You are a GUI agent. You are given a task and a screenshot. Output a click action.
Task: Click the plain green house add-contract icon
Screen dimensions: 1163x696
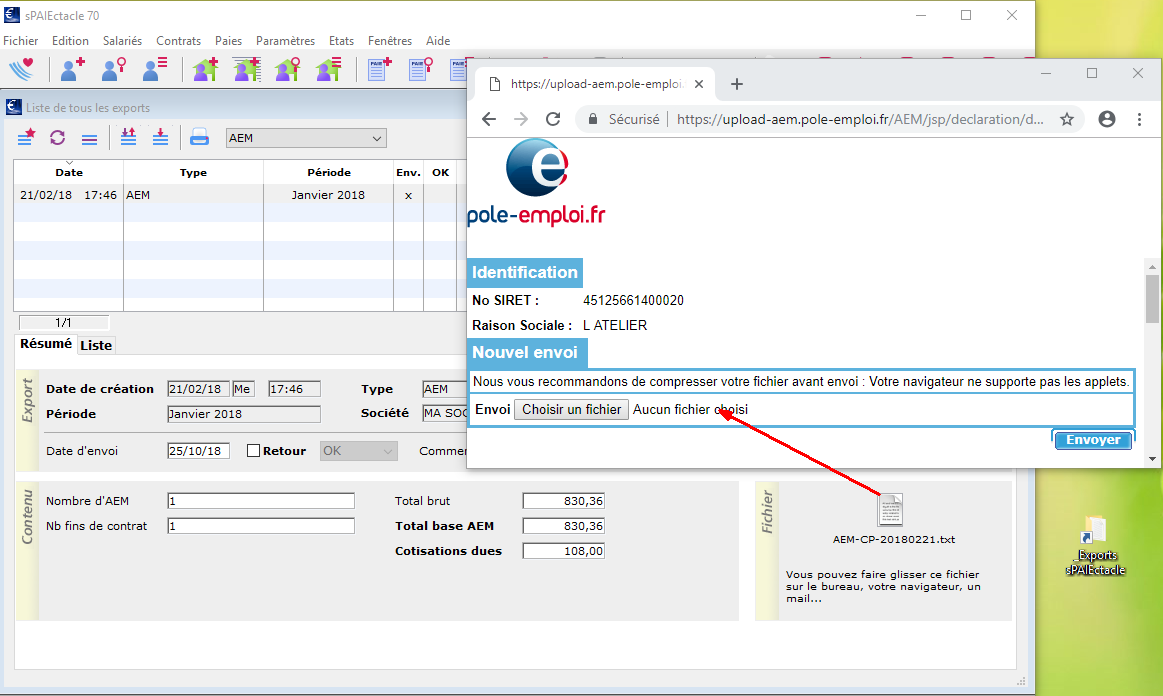click(x=205, y=69)
